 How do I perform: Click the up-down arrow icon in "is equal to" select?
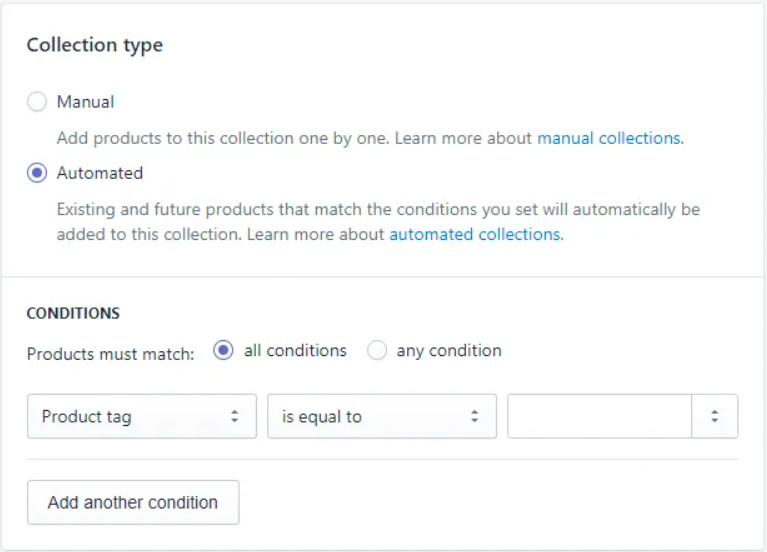[475, 417]
